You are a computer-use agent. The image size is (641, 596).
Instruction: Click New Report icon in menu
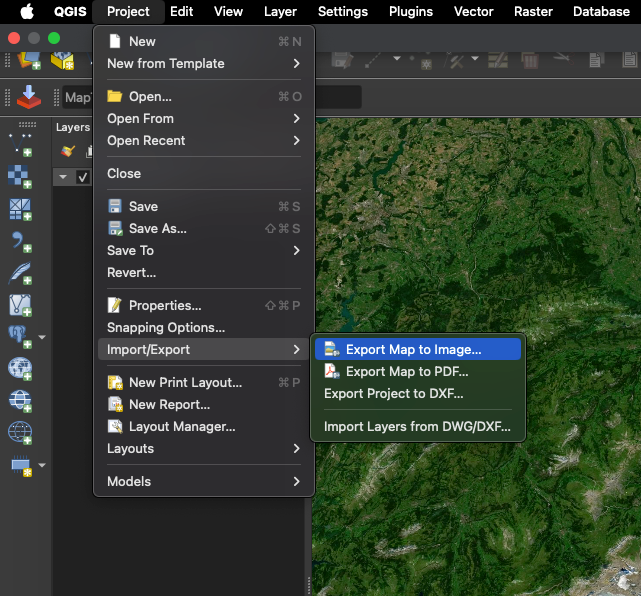[115, 404]
